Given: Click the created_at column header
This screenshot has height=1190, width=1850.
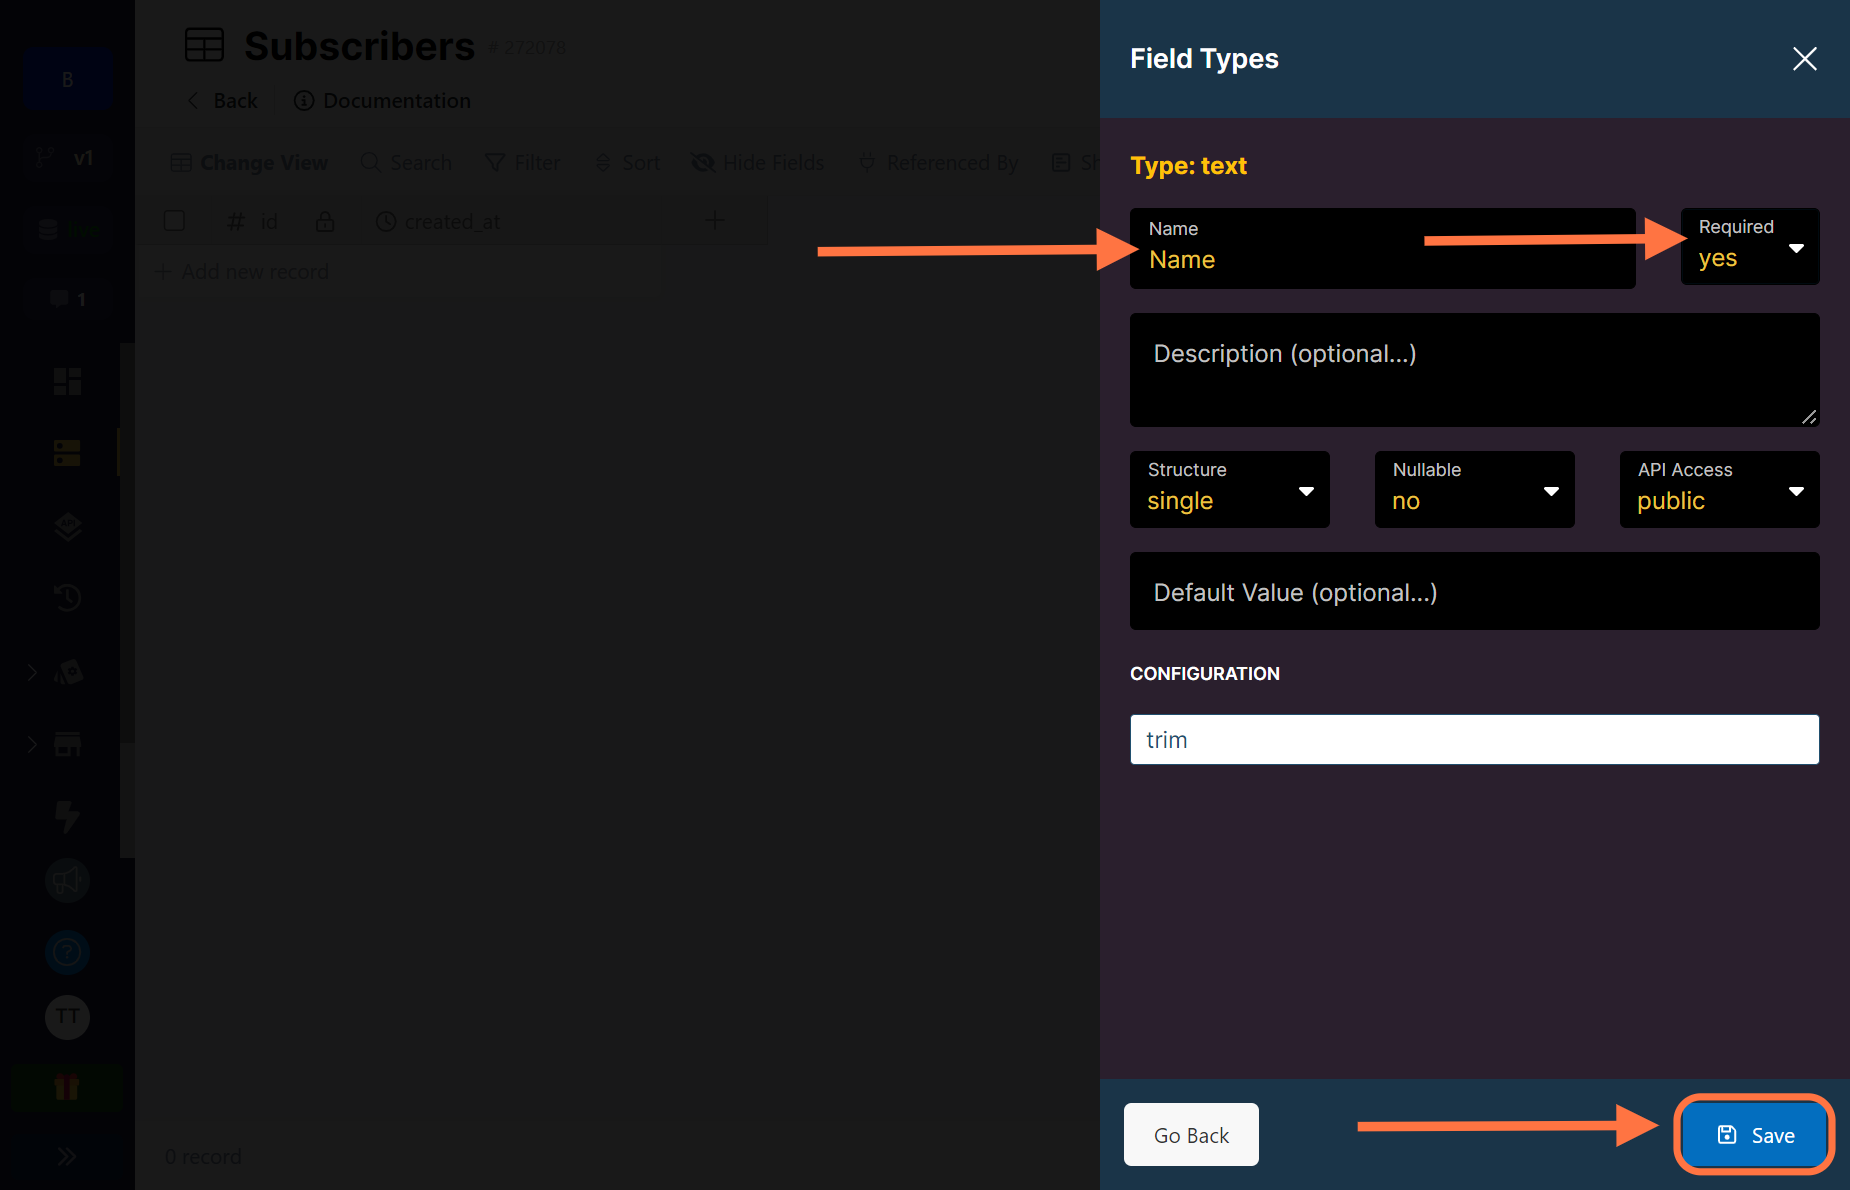Looking at the screenshot, I should click(x=438, y=221).
